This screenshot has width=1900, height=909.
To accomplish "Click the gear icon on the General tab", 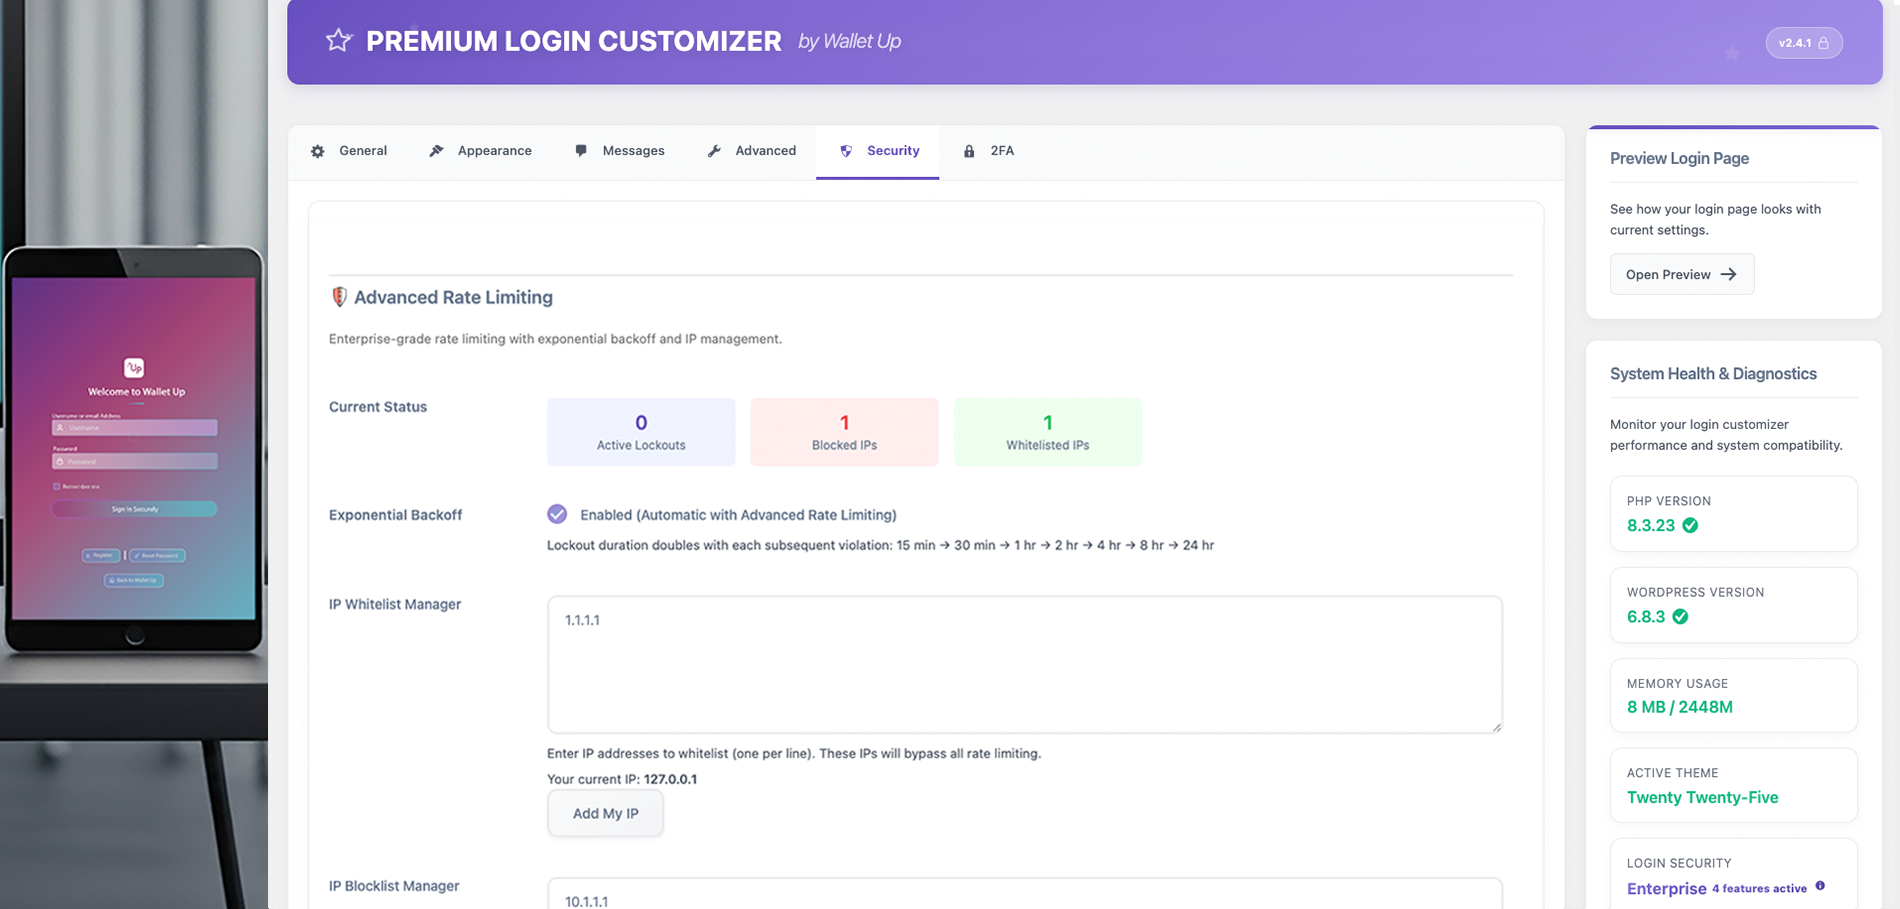I will pyautogui.click(x=317, y=150).
